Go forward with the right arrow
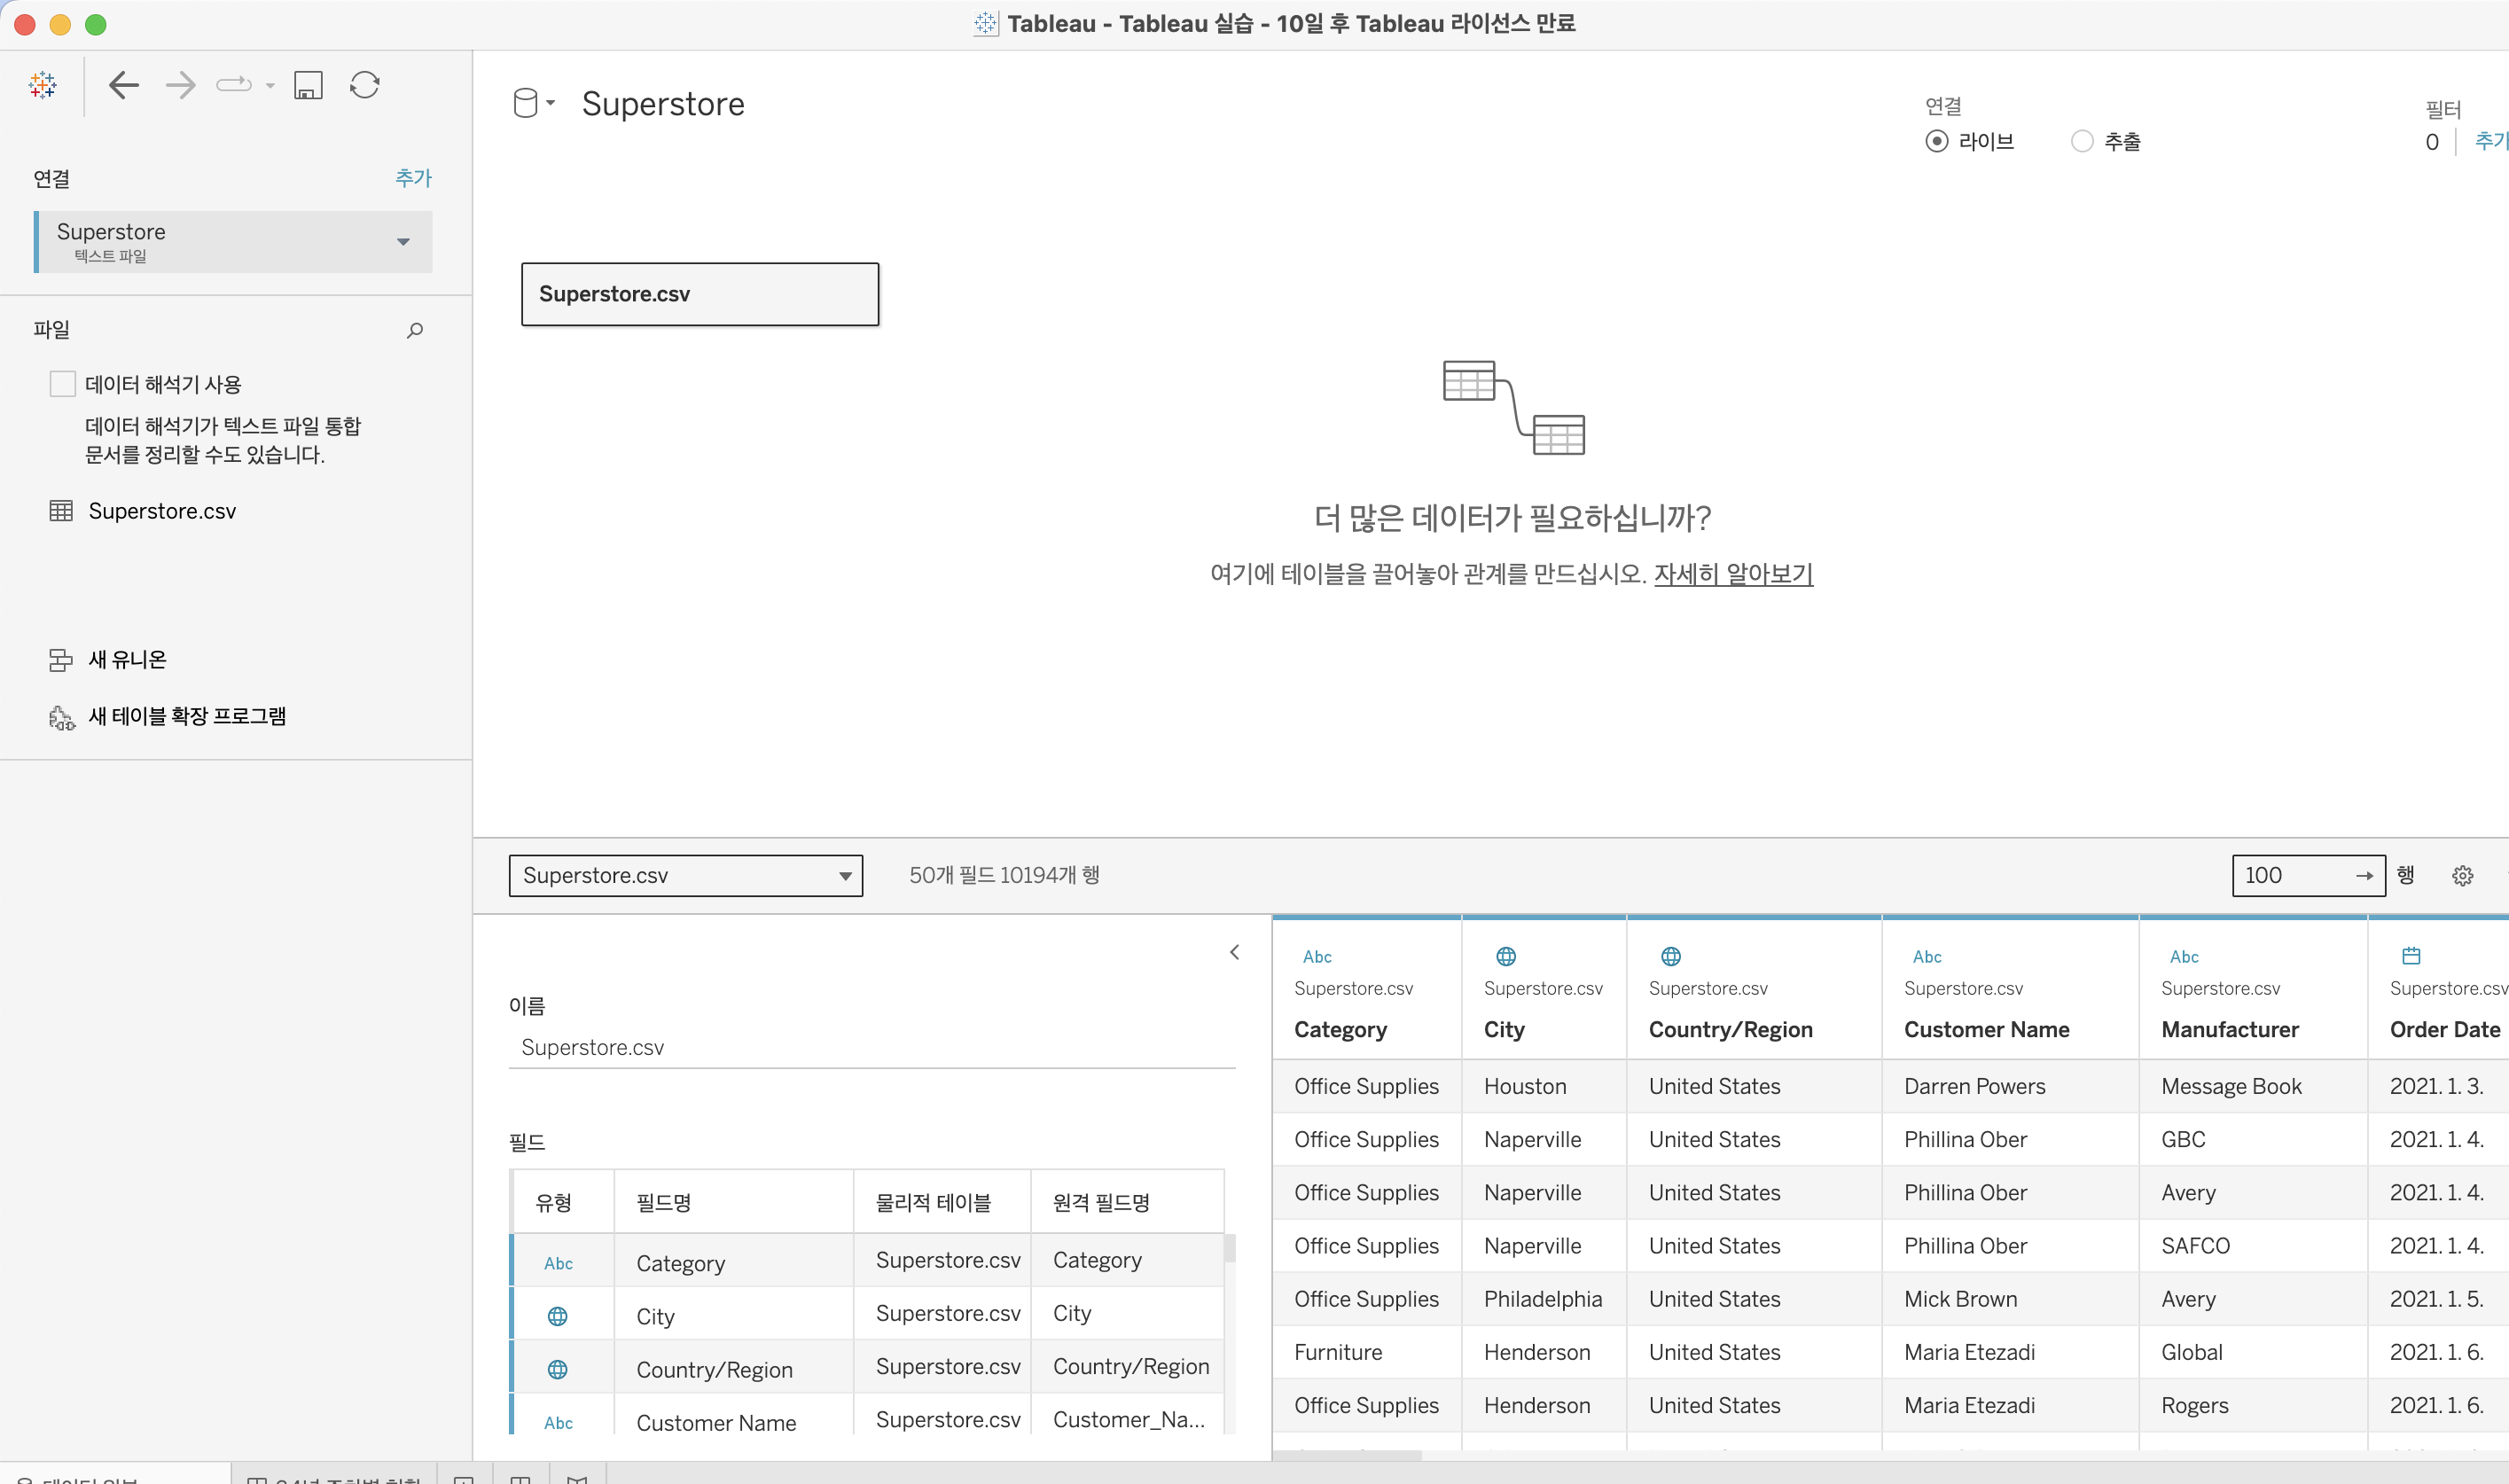2509x1484 pixels. (181, 85)
